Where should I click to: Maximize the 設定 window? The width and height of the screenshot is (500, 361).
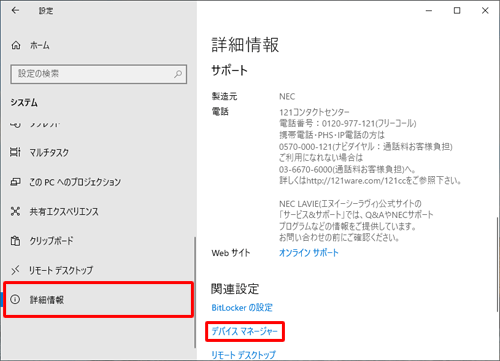pos(457,11)
